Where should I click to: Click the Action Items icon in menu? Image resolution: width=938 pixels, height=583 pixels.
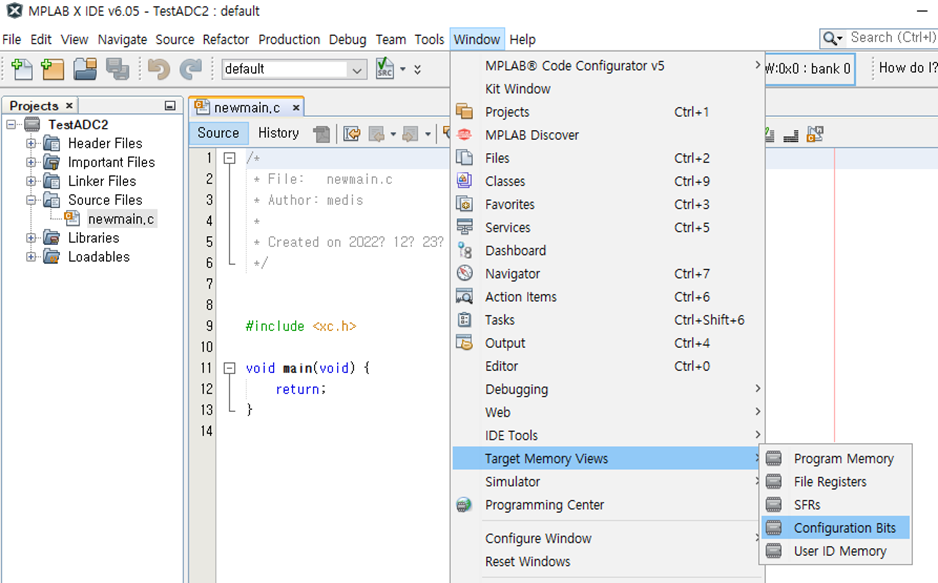tap(464, 297)
